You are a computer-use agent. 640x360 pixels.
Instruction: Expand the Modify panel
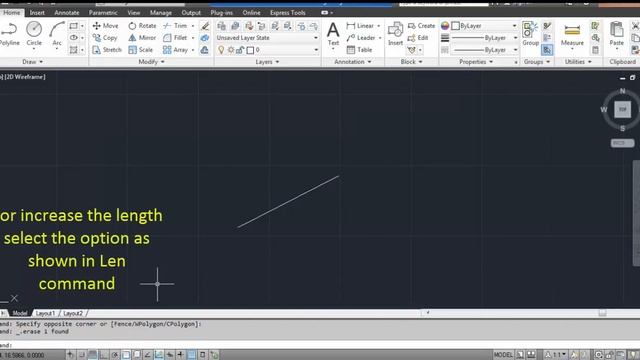tap(151, 62)
